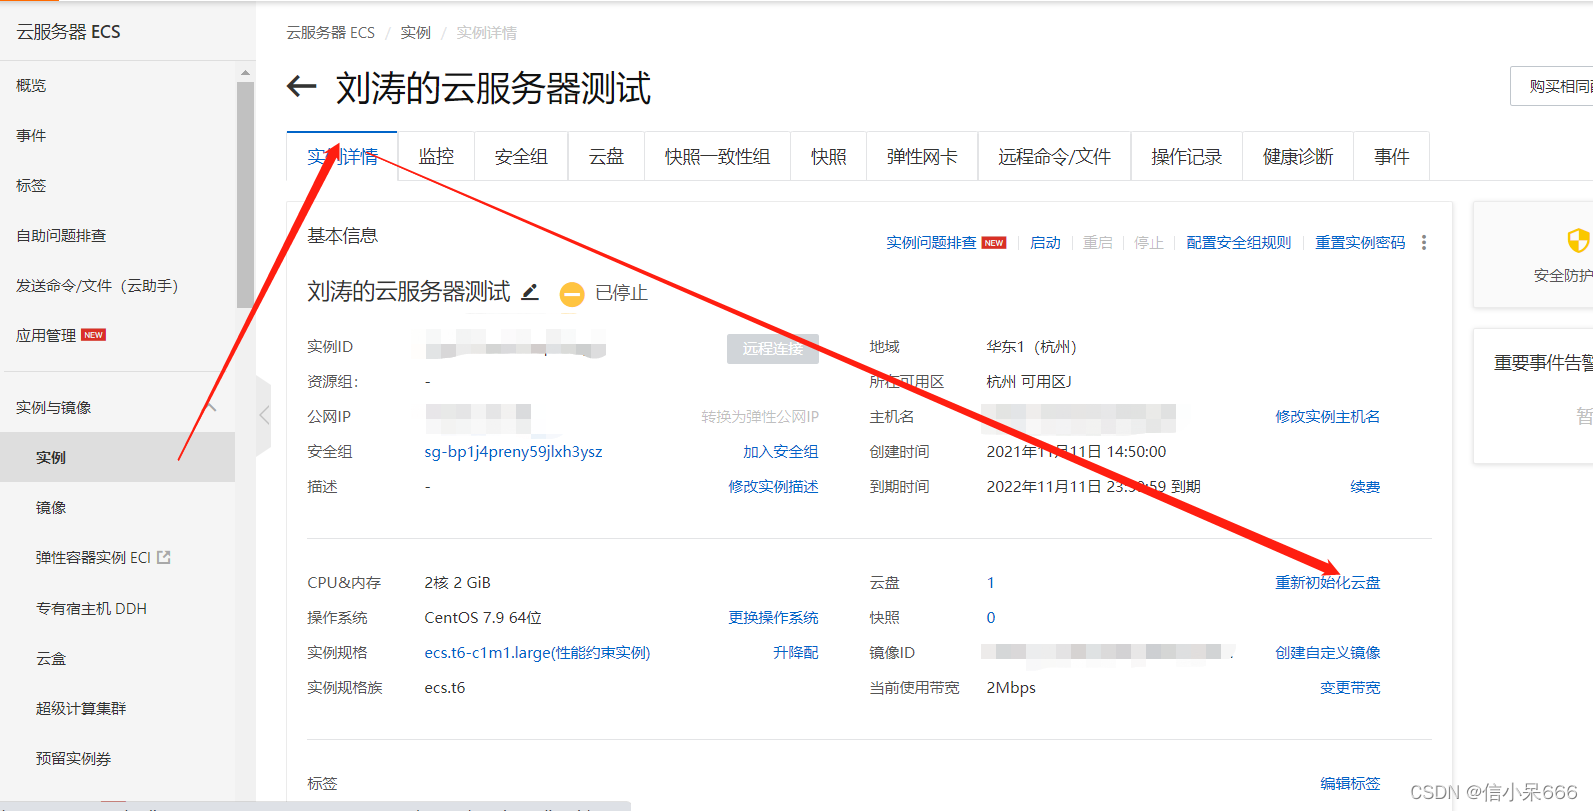The width and height of the screenshot is (1593, 811).
Task: Open the 事件 tab
Action: (x=1391, y=156)
